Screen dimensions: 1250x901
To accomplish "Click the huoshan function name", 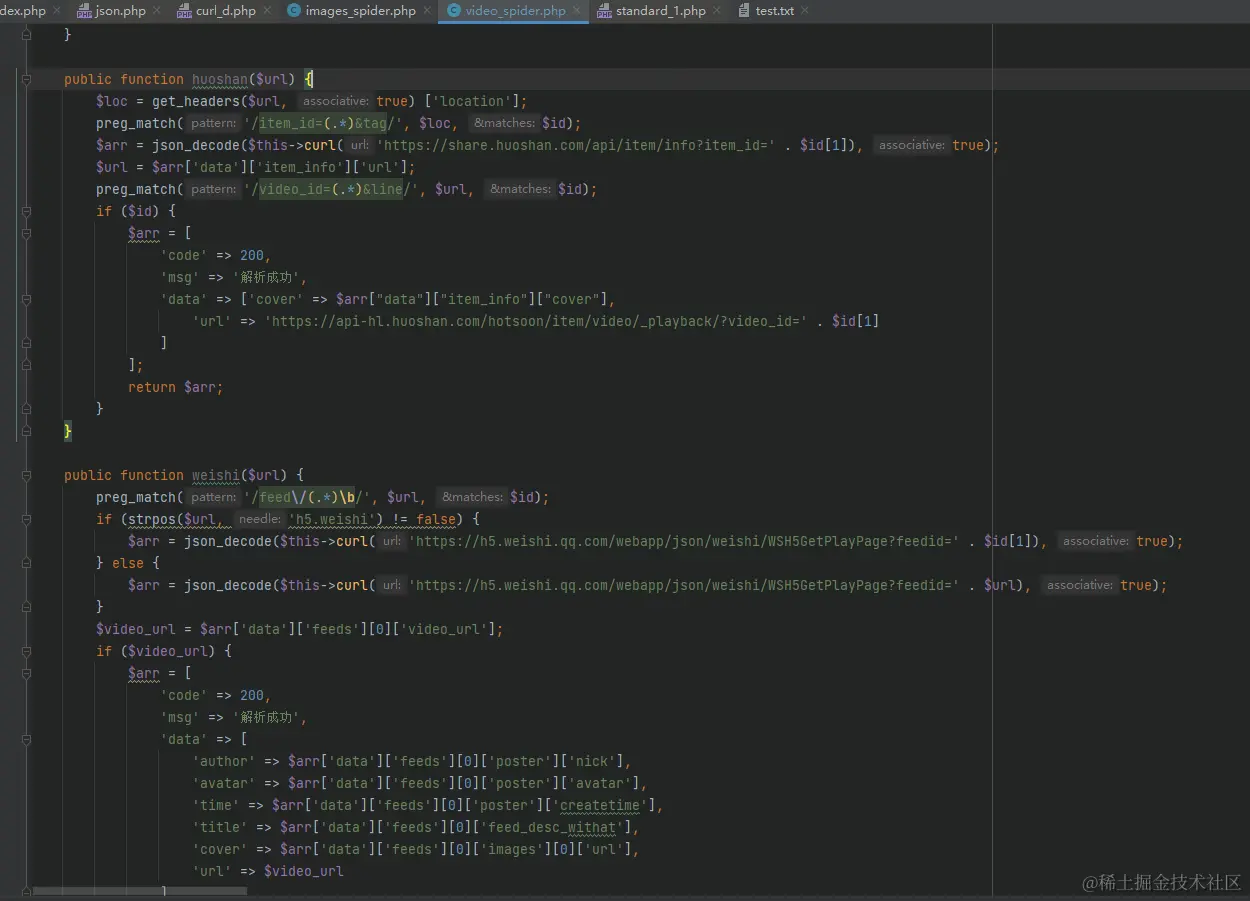I will tap(220, 79).
